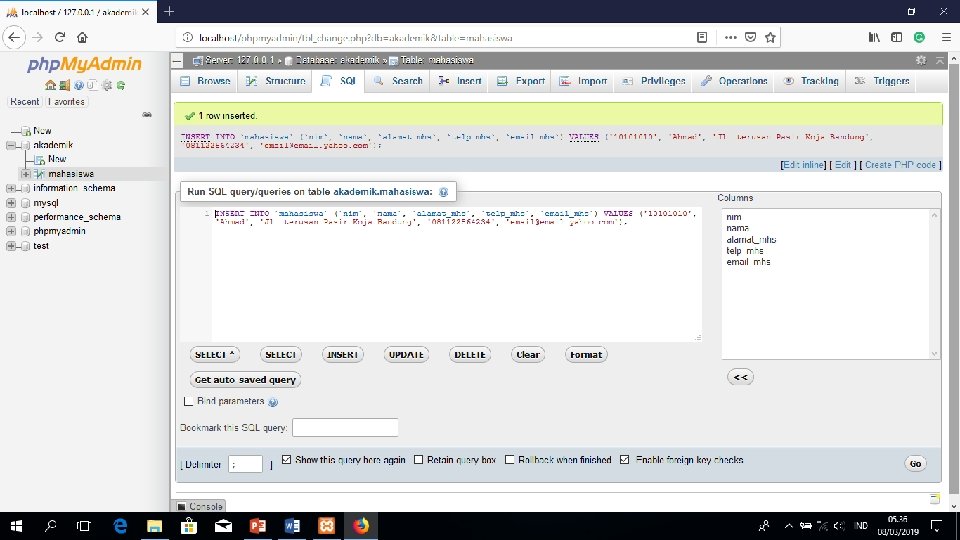
Task: Click the Go button
Action: tap(915, 463)
